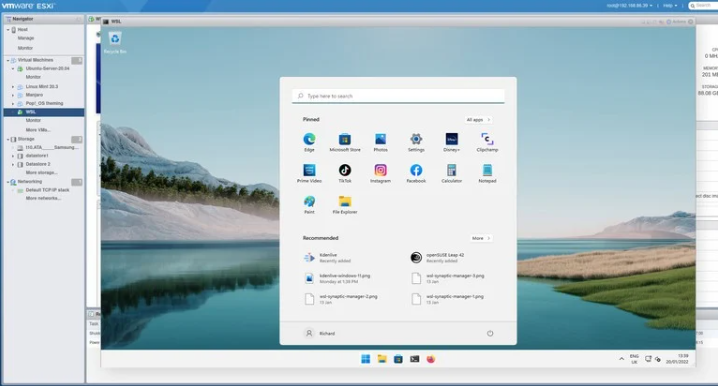Expand the Linux Mint 20.3 VM tree node
Image resolution: width=718 pixels, height=386 pixels.
pyautogui.click(x=13, y=87)
